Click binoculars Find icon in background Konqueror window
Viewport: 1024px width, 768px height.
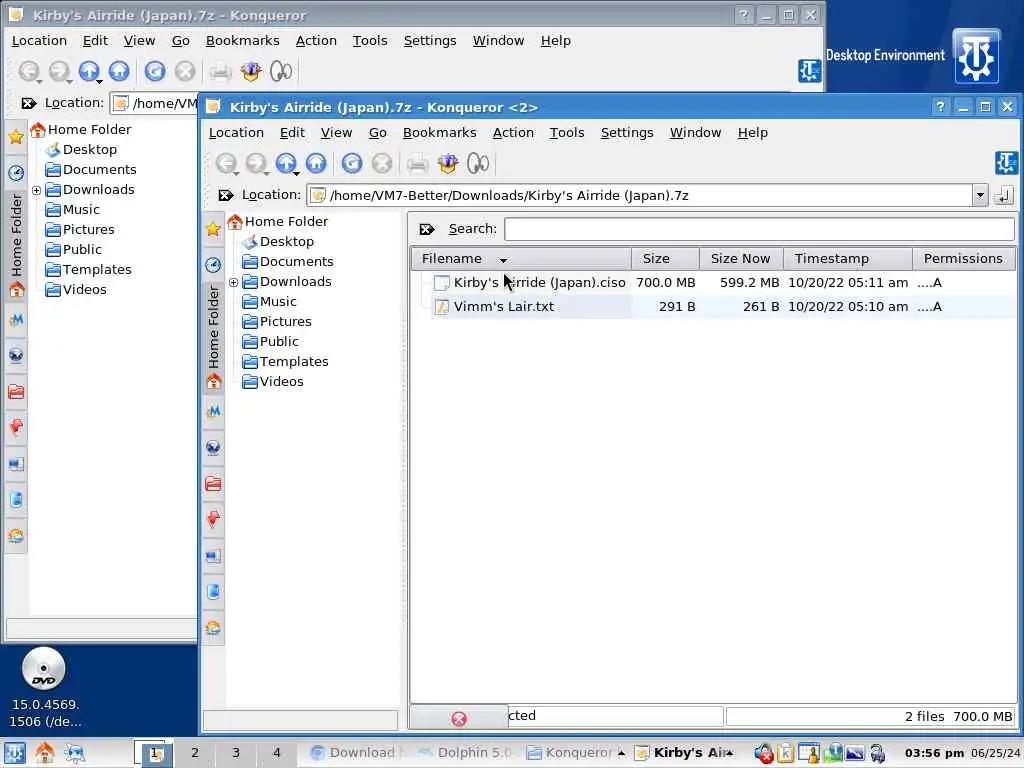tap(281, 71)
